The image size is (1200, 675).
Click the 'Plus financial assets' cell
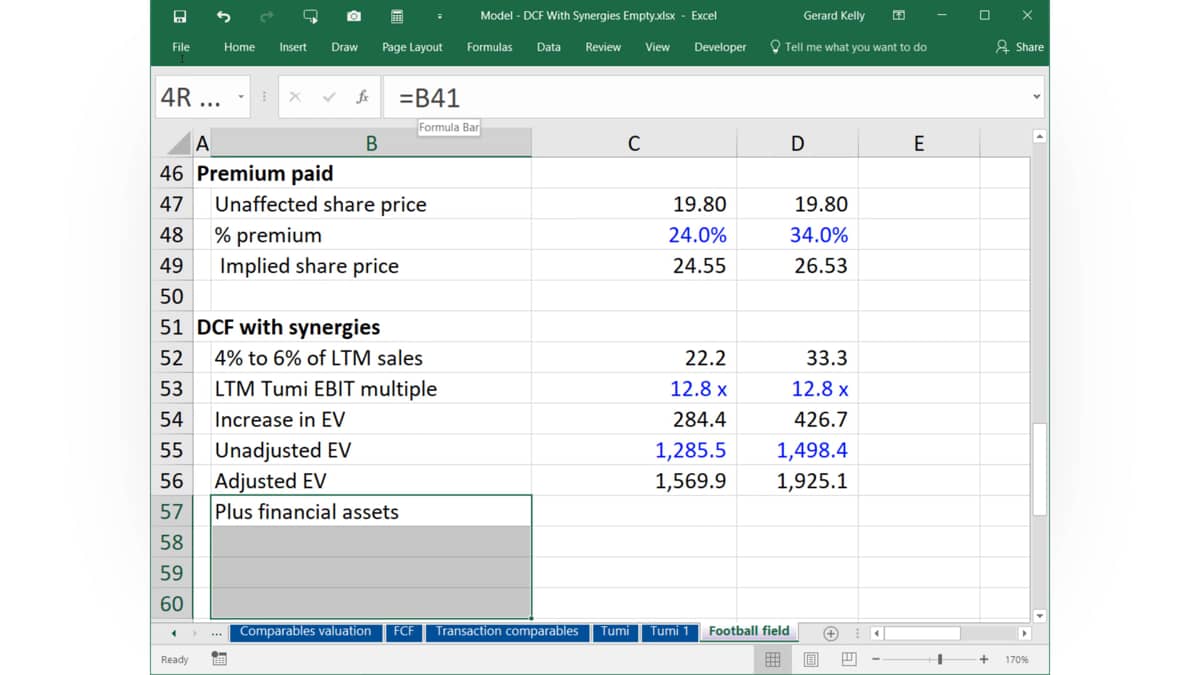(371, 512)
